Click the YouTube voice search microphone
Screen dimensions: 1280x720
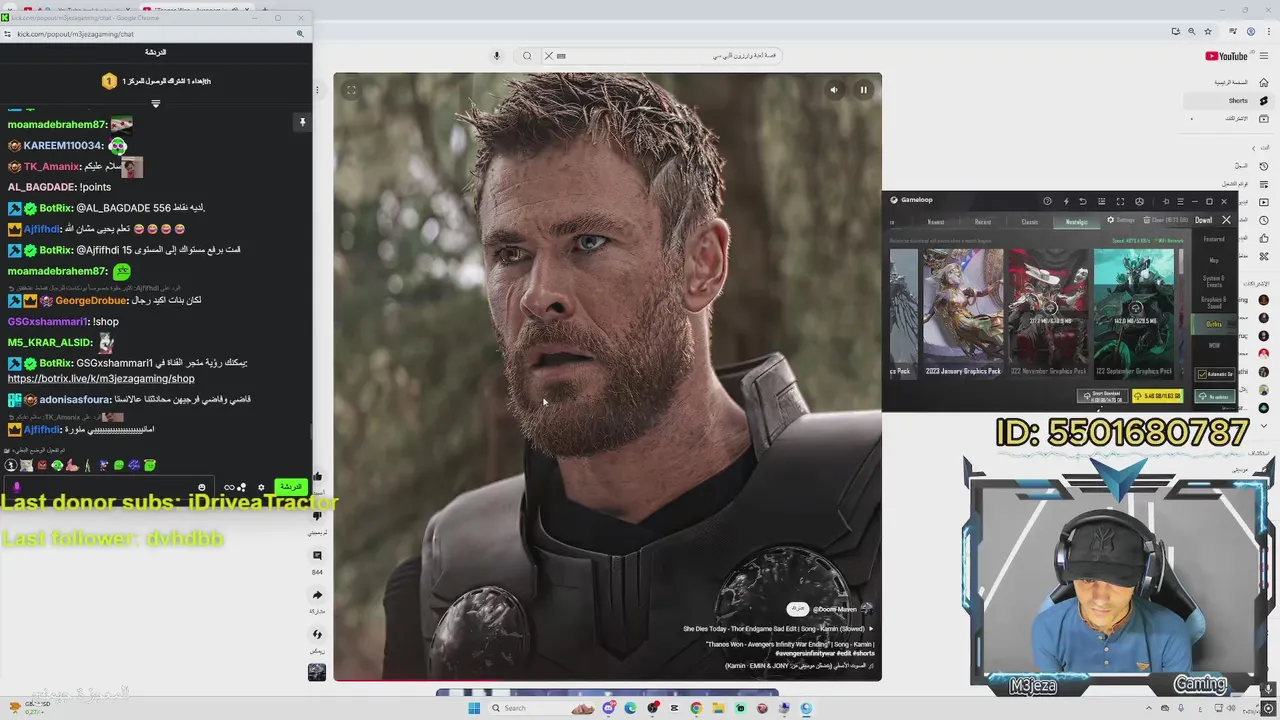click(x=497, y=56)
